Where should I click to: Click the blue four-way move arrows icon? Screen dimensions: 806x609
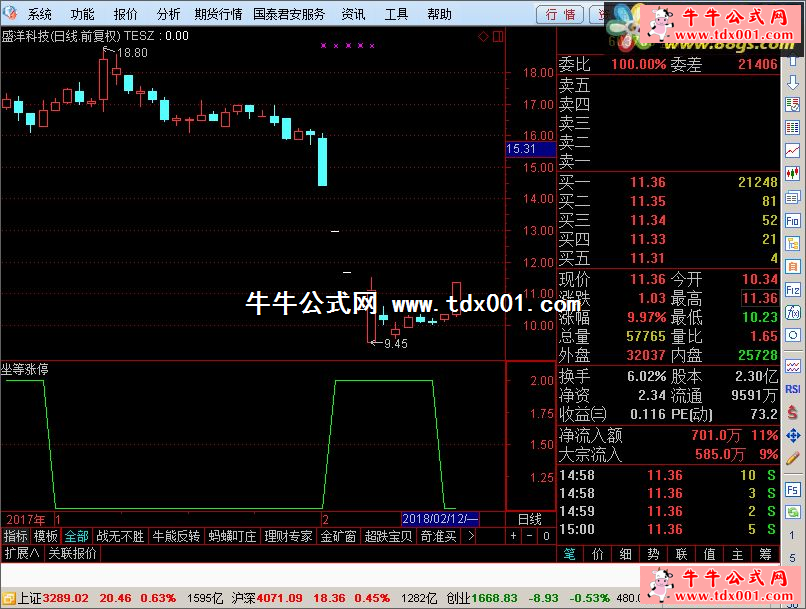[x=793, y=436]
